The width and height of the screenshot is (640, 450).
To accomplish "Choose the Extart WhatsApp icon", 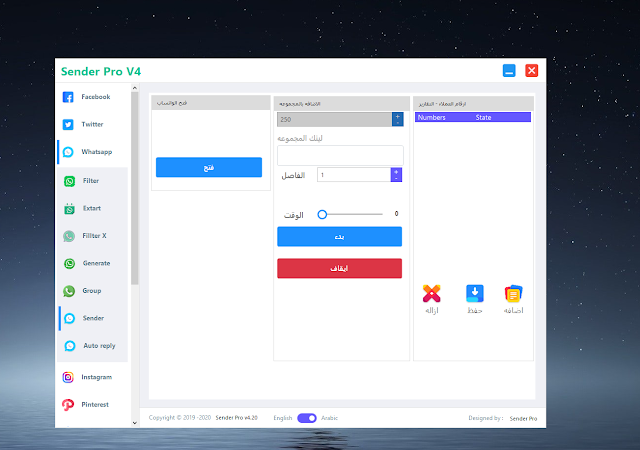I will [69, 209].
